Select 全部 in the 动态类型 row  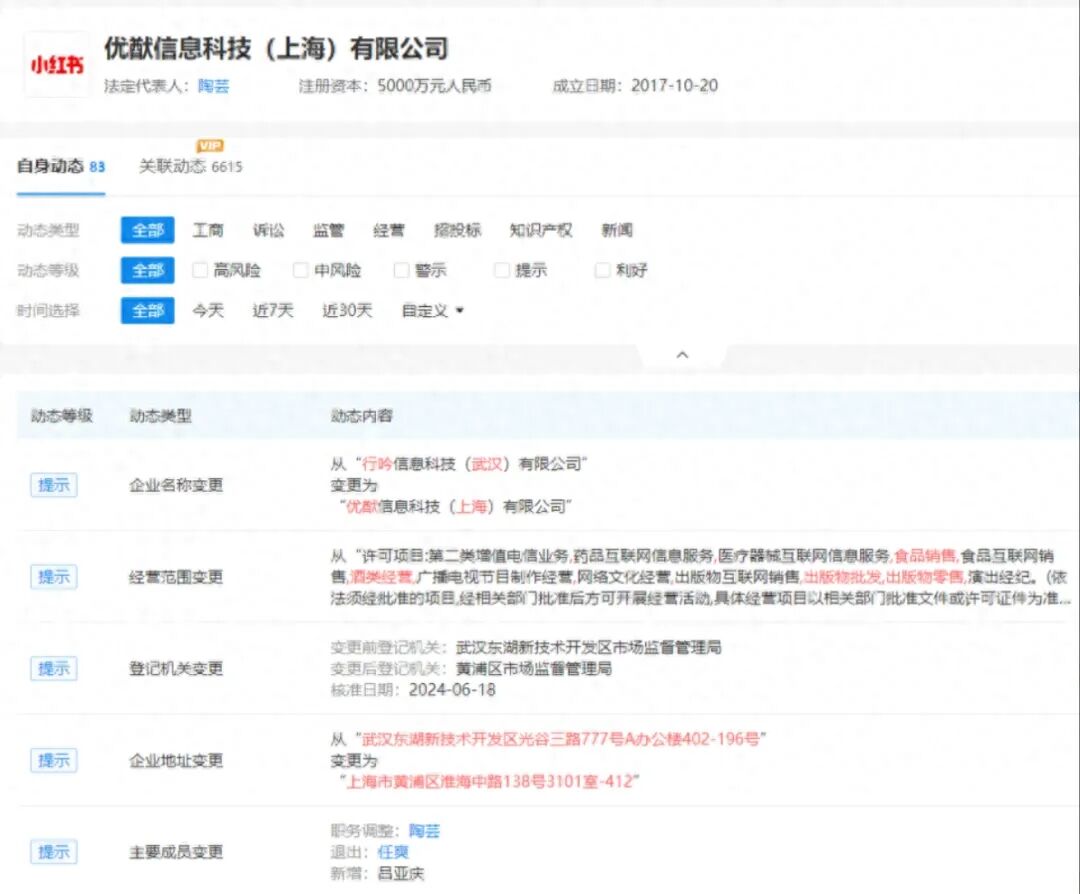[x=147, y=230]
